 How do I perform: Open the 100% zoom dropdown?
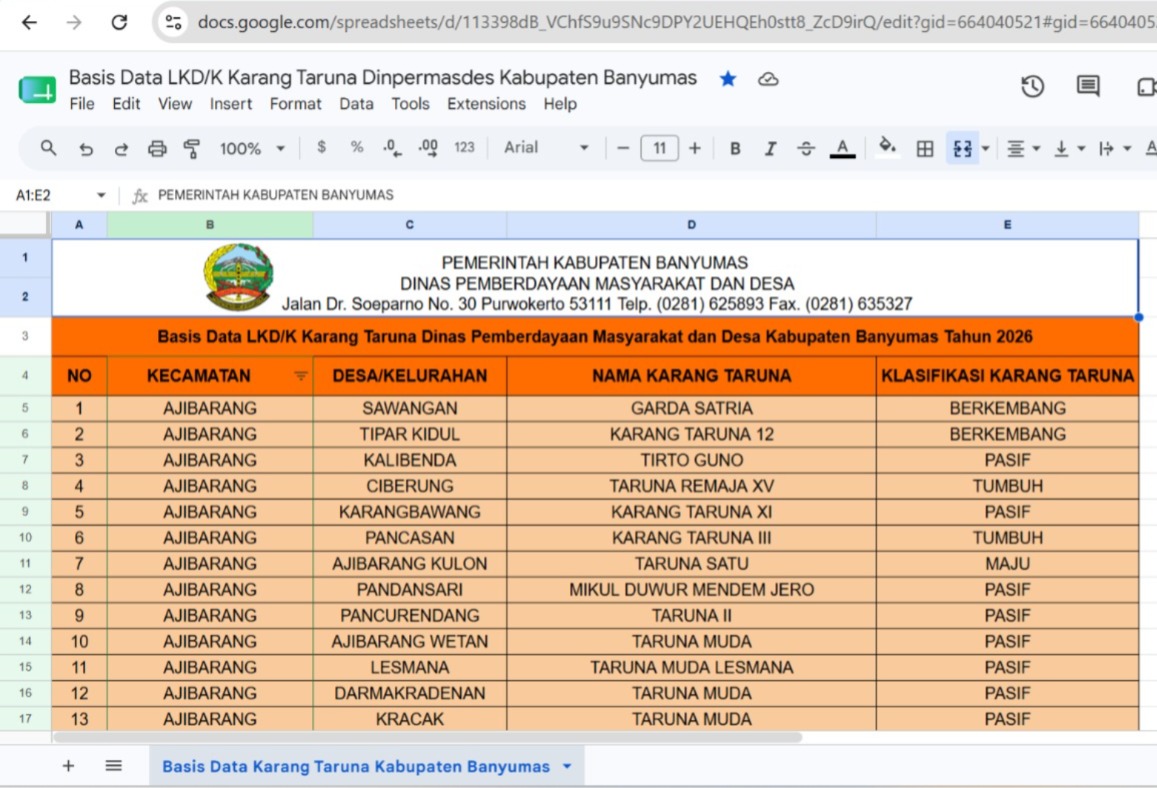tap(252, 149)
